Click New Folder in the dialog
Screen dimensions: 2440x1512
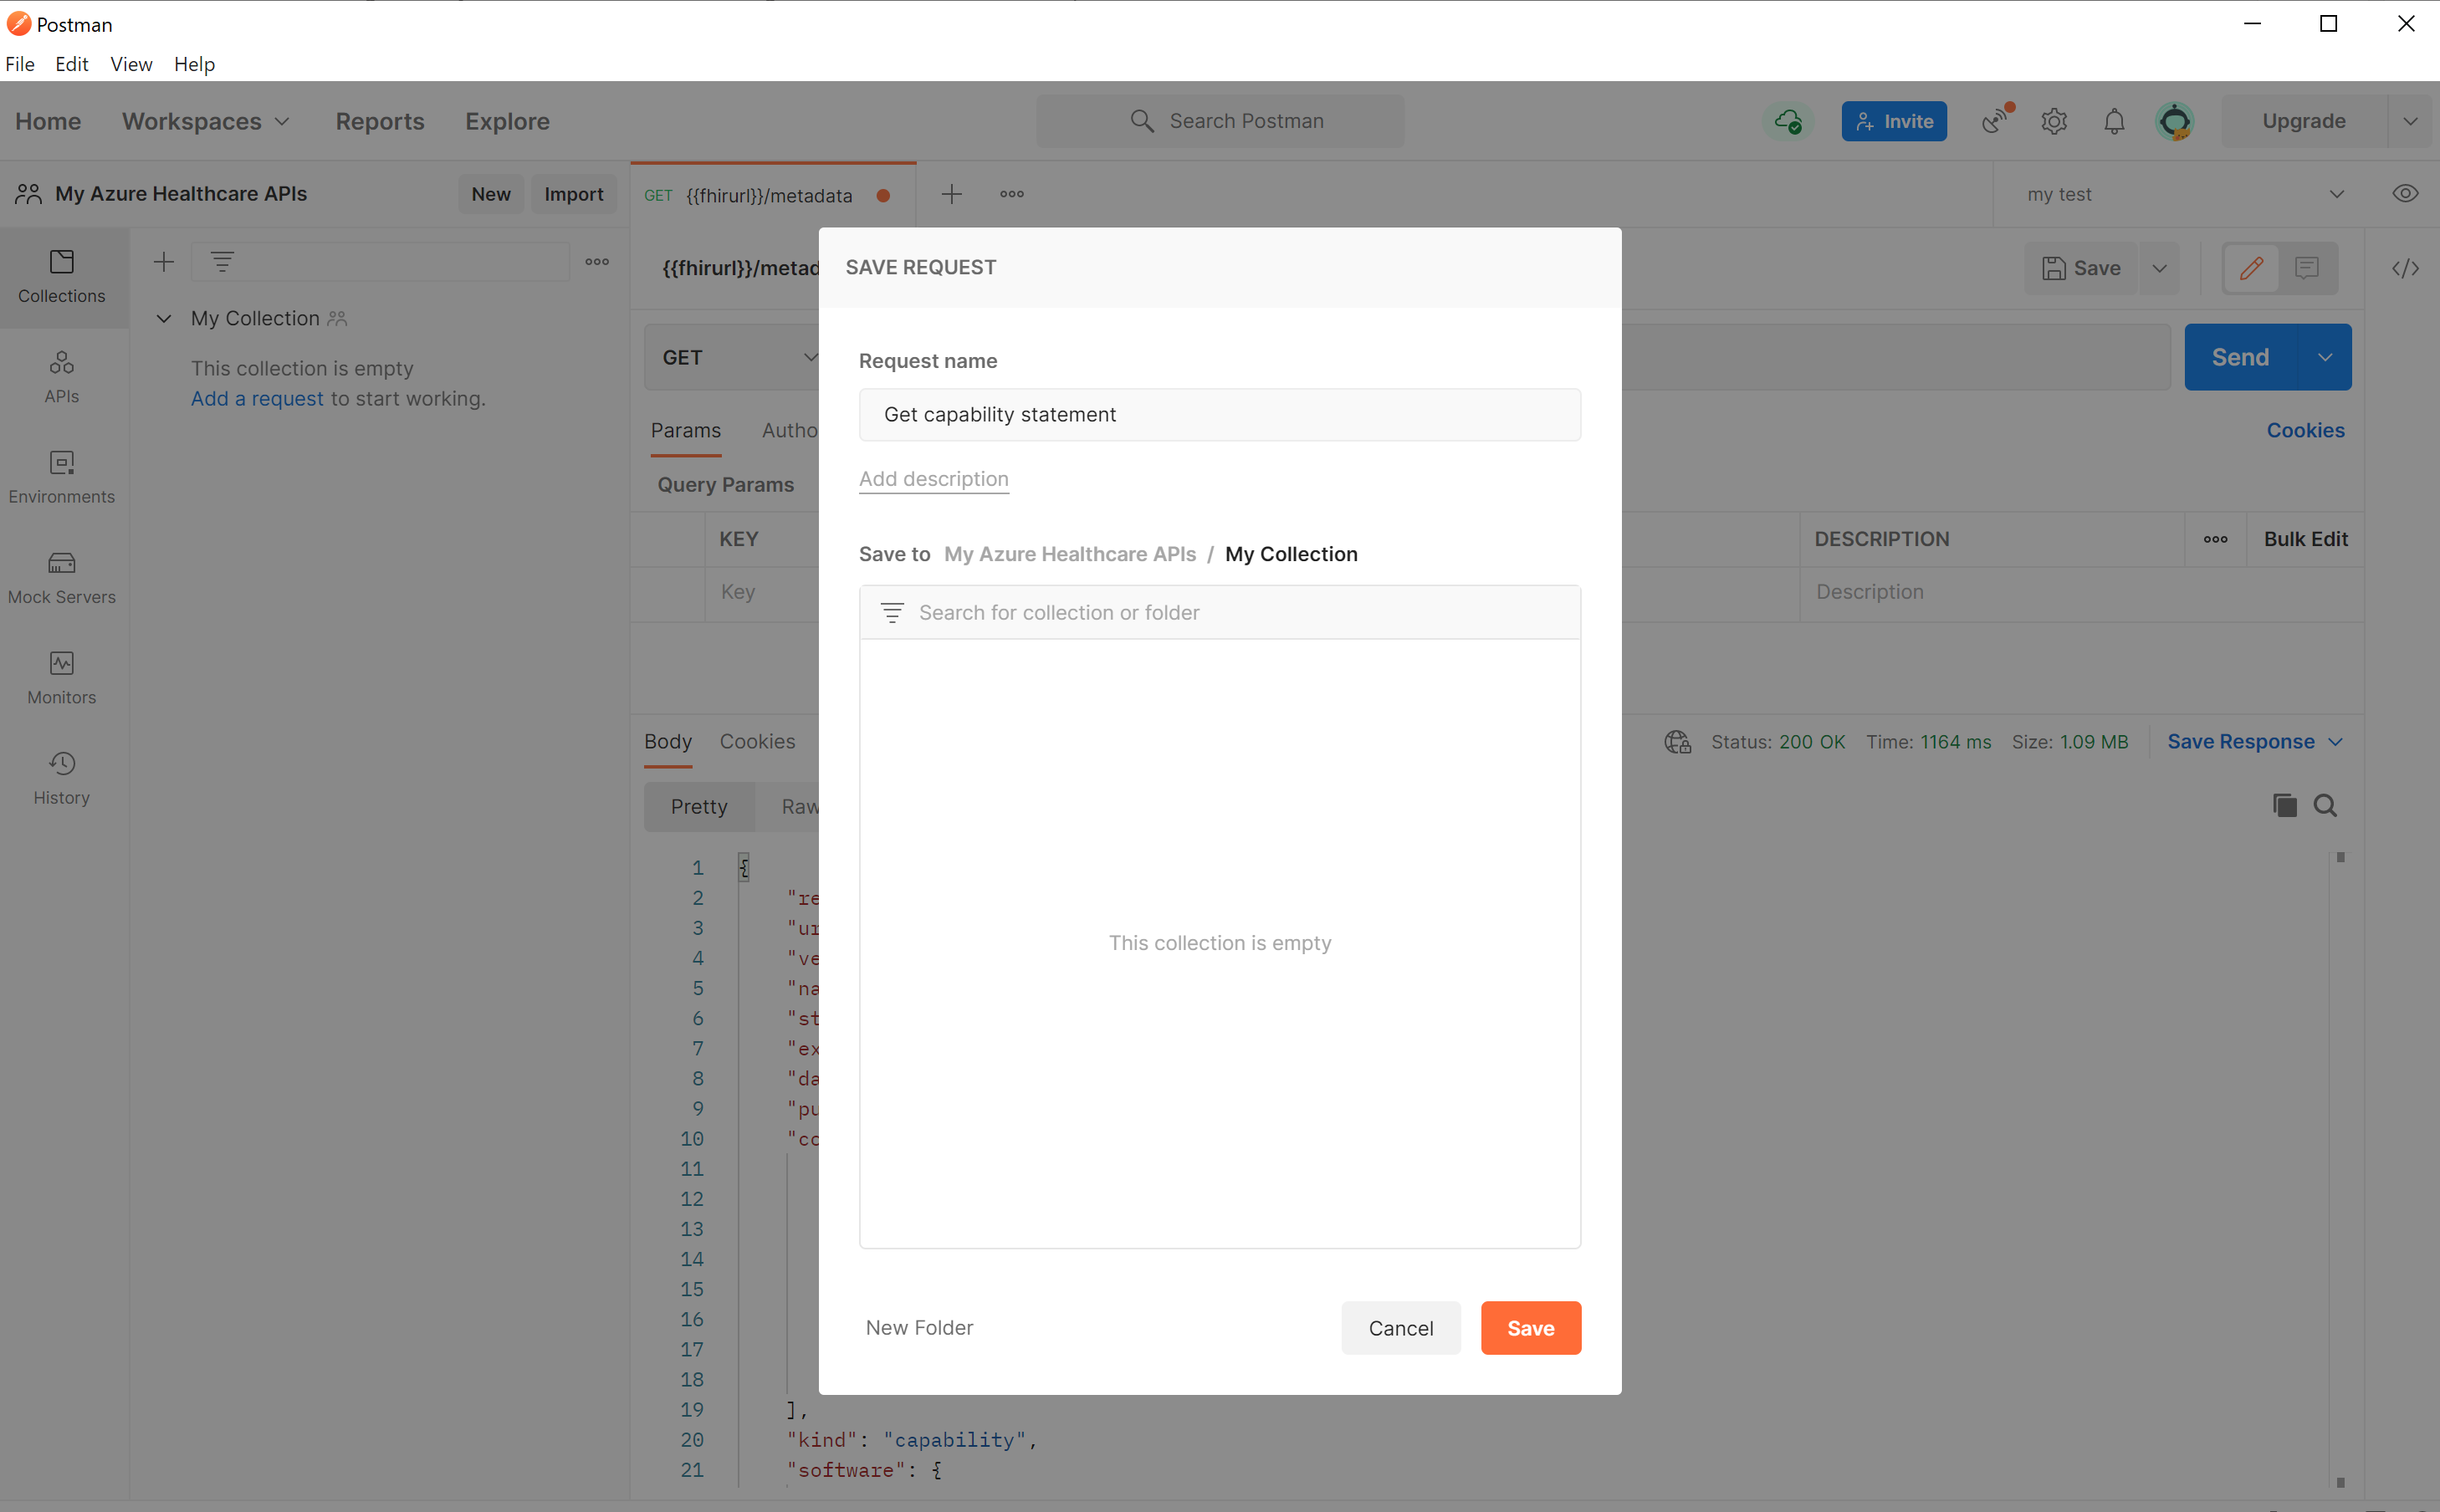920,1327
